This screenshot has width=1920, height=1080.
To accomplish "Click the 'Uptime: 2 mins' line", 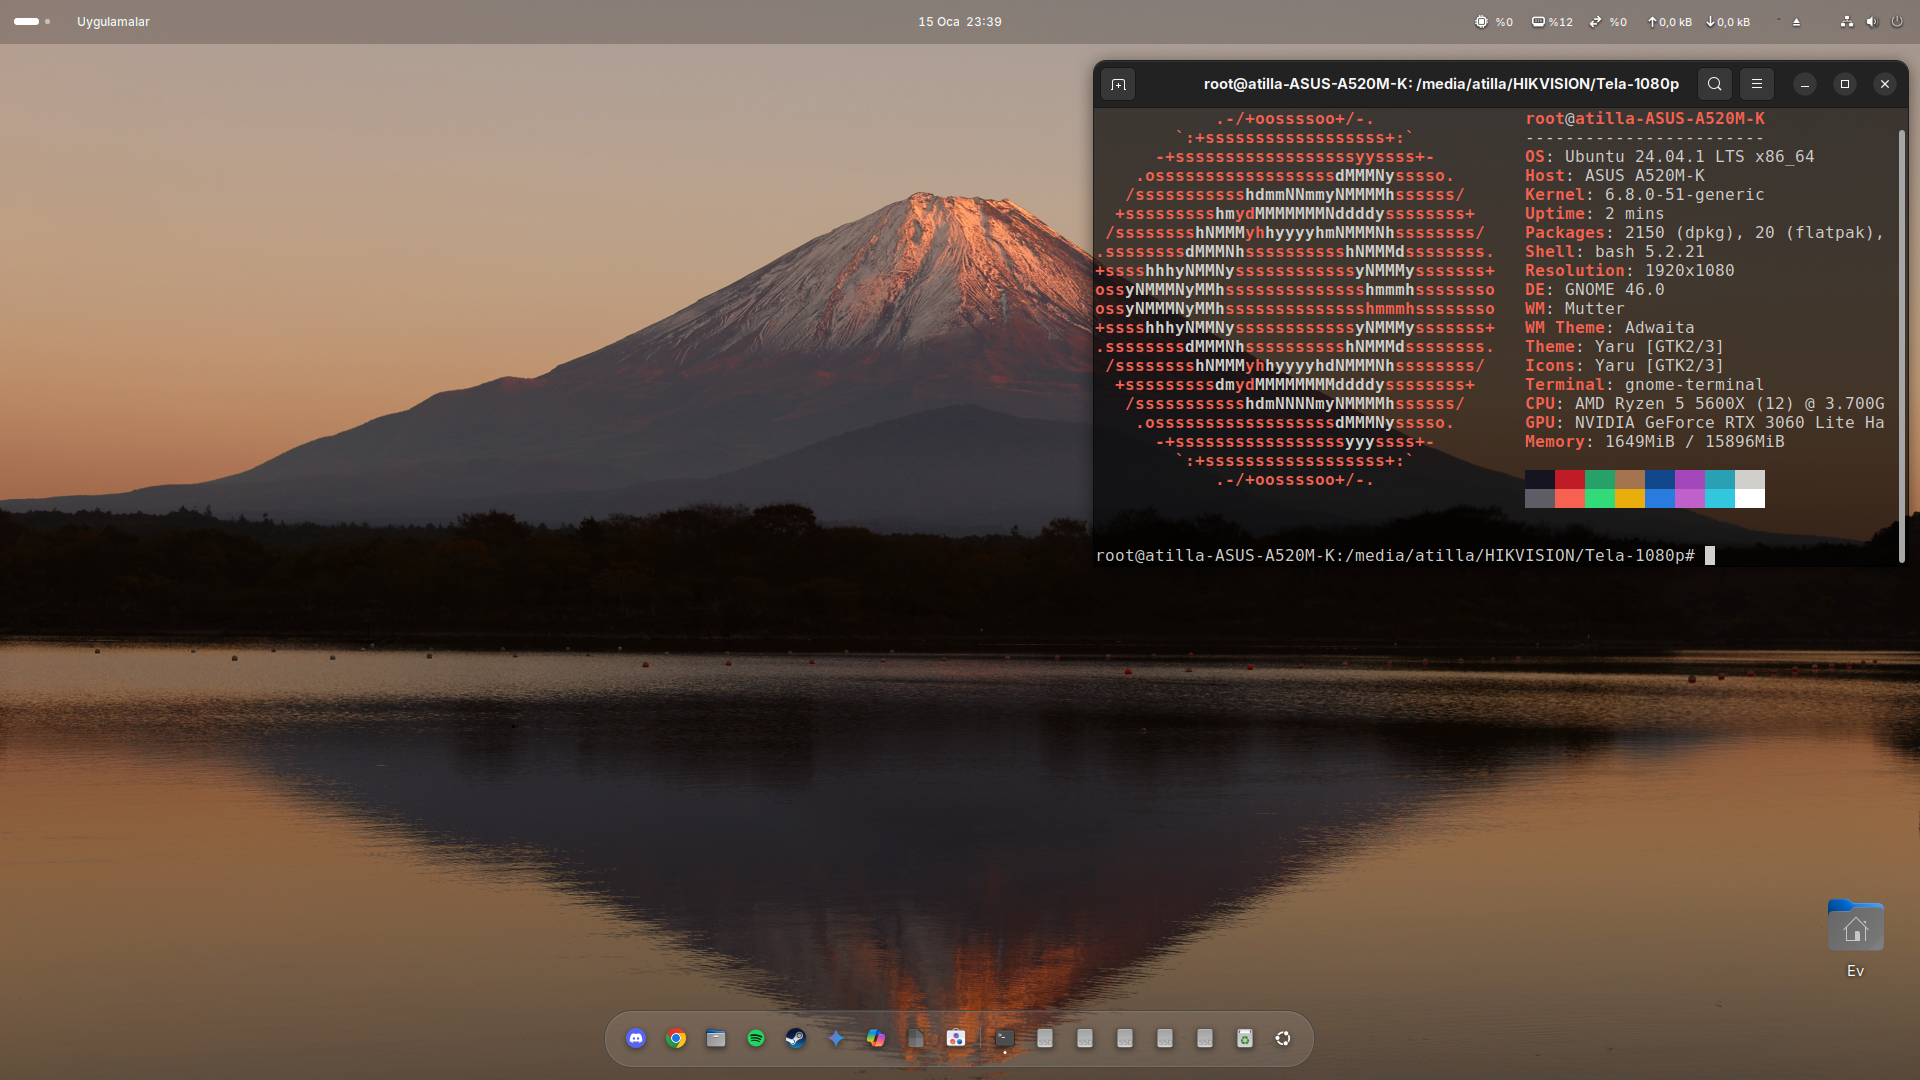I will pos(1594,213).
